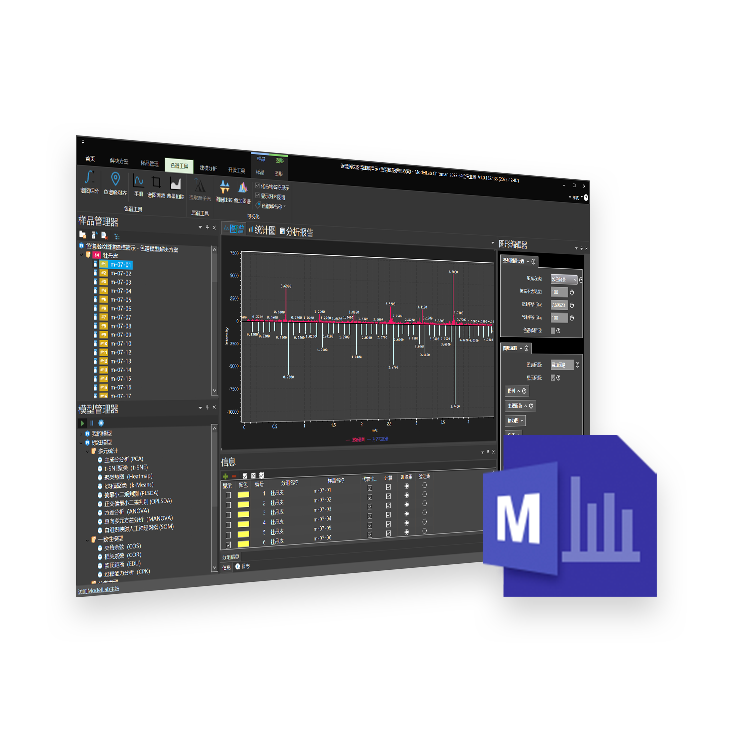Viewport: 732px width, 732px height.
Task: Click the location pin icon in ribbon
Action: [115, 179]
